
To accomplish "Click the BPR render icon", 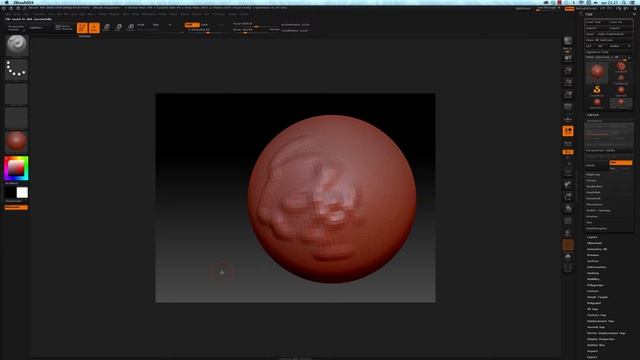I will pyautogui.click(x=568, y=42).
